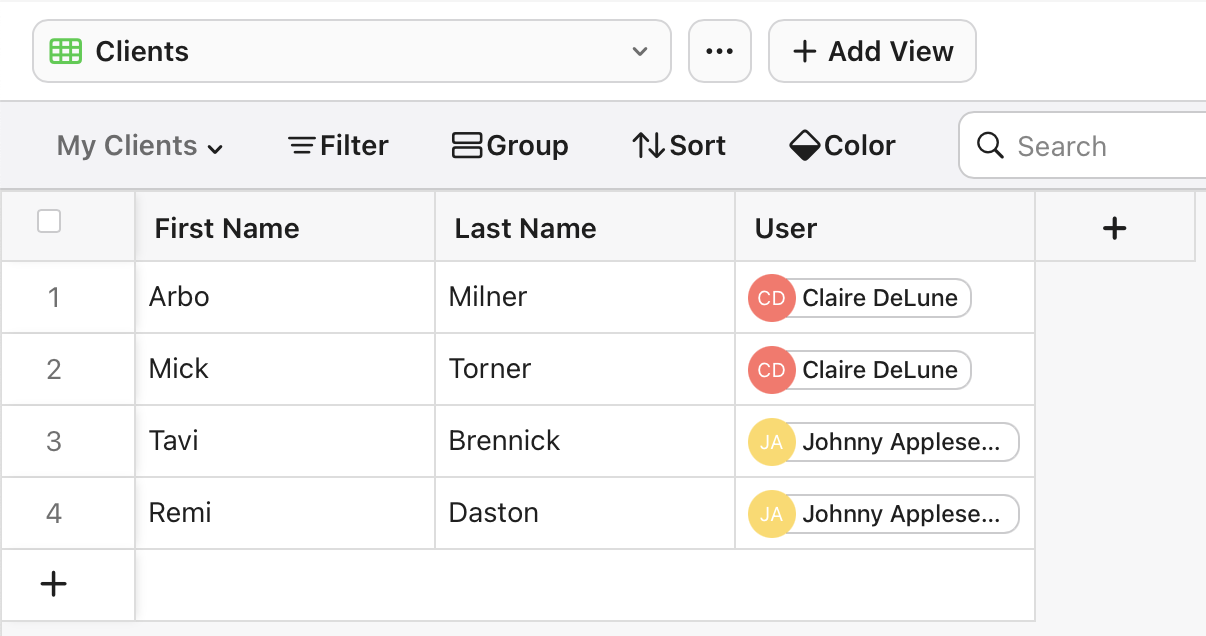The width and height of the screenshot is (1206, 636).
Task: Open the ellipsis options menu beside Clients
Action: (x=720, y=50)
